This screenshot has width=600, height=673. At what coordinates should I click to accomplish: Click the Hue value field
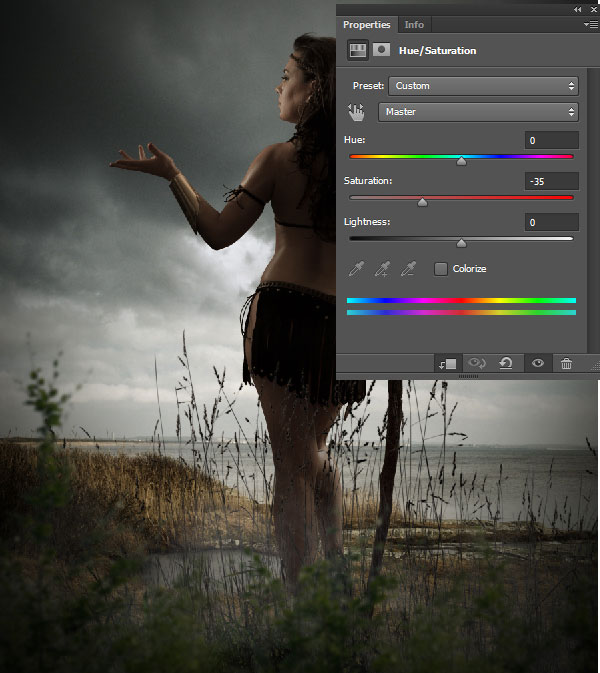[552, 140]
